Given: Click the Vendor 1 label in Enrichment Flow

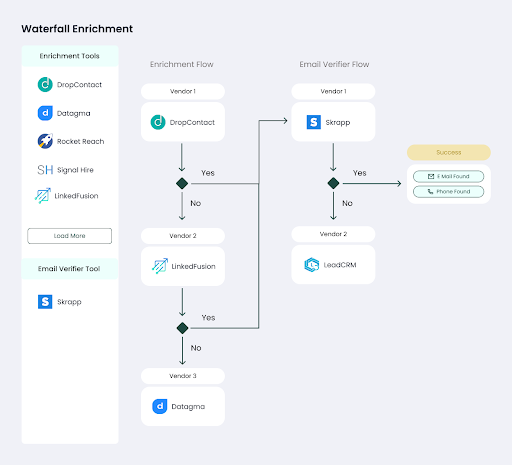Looking at the screenshot, I should tap(183, 91).
